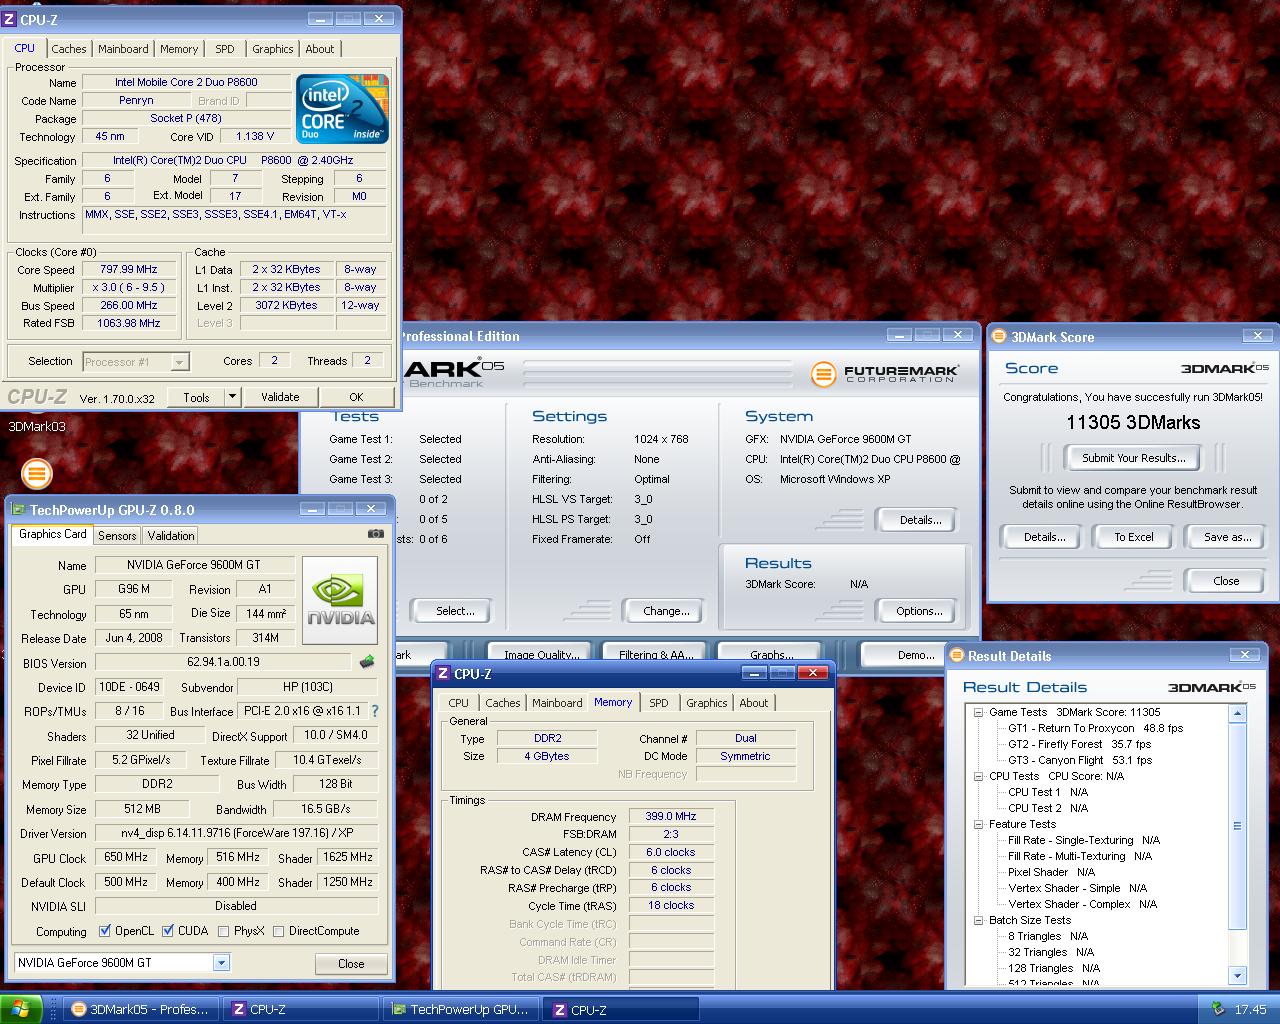Click the Windows Start button

pos(21,1009)
